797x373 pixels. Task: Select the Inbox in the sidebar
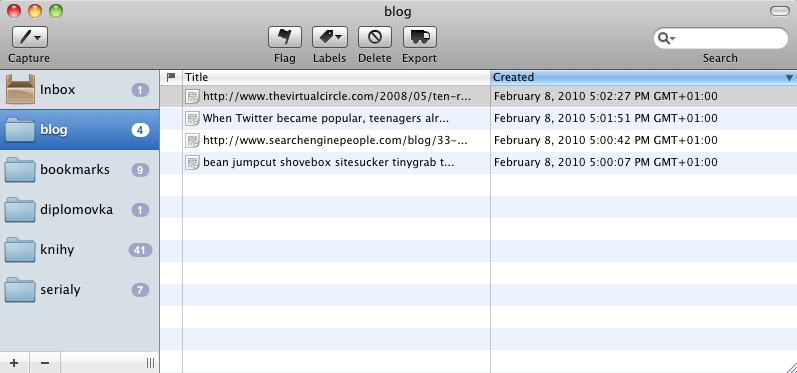[80, 90]
